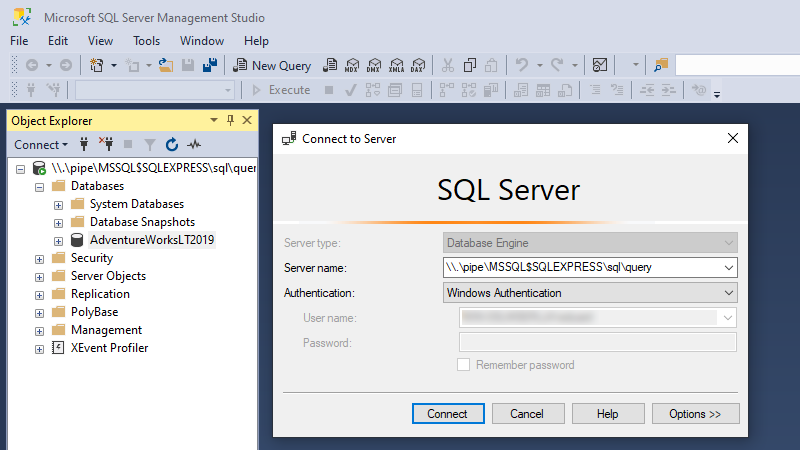Open the Tools menu

[146, 41]
